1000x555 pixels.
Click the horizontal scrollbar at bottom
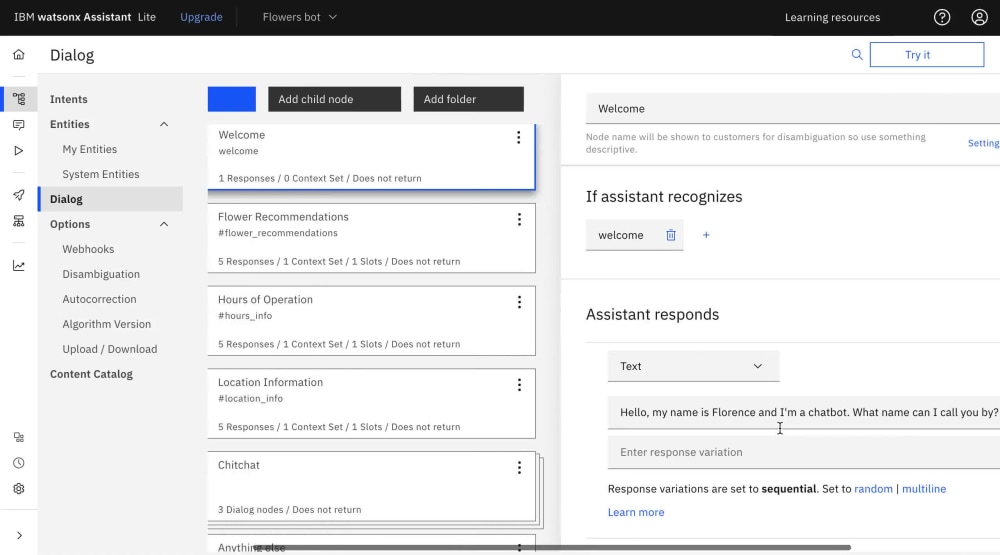point(552,547)
